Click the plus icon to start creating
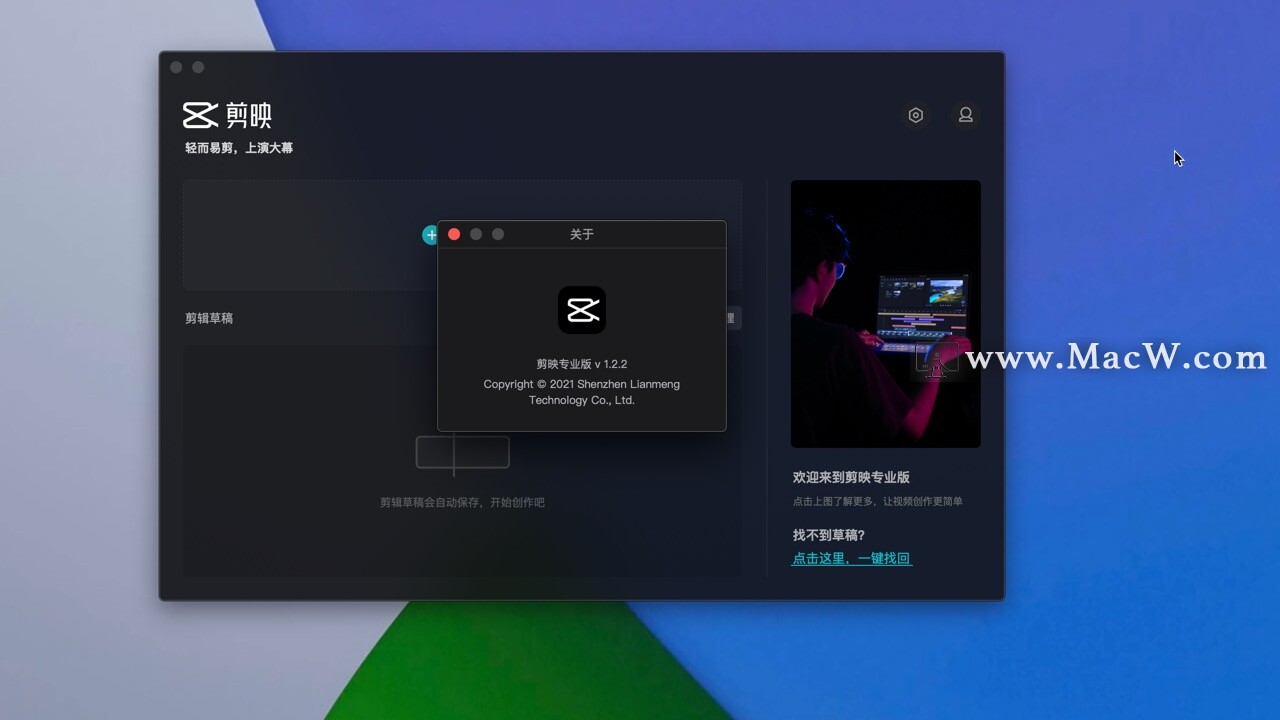1280x720 pixels. click(x=430, y=235)
